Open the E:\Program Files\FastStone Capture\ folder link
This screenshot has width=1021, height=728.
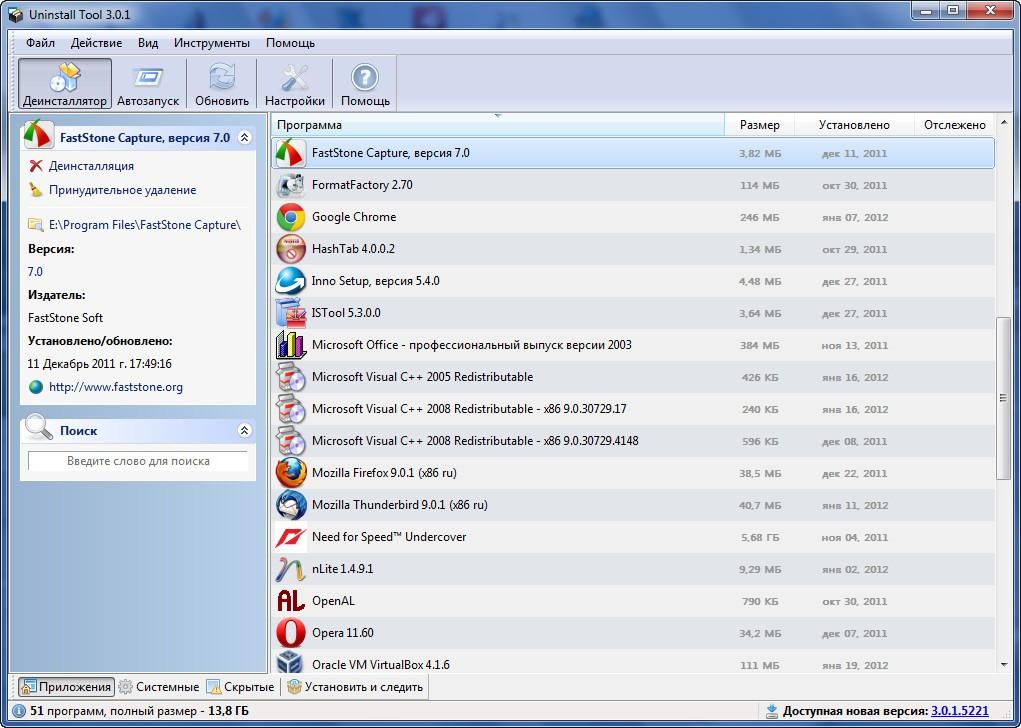click(x=145, y=225)
